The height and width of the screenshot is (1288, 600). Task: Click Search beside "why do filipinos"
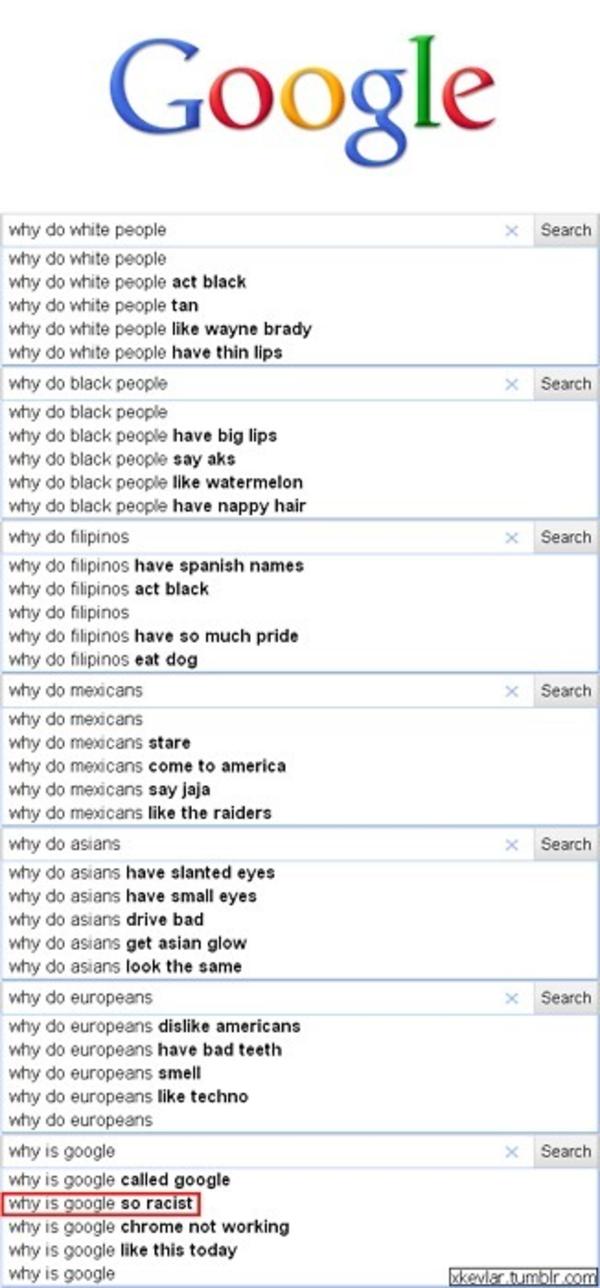coord(566,537)
